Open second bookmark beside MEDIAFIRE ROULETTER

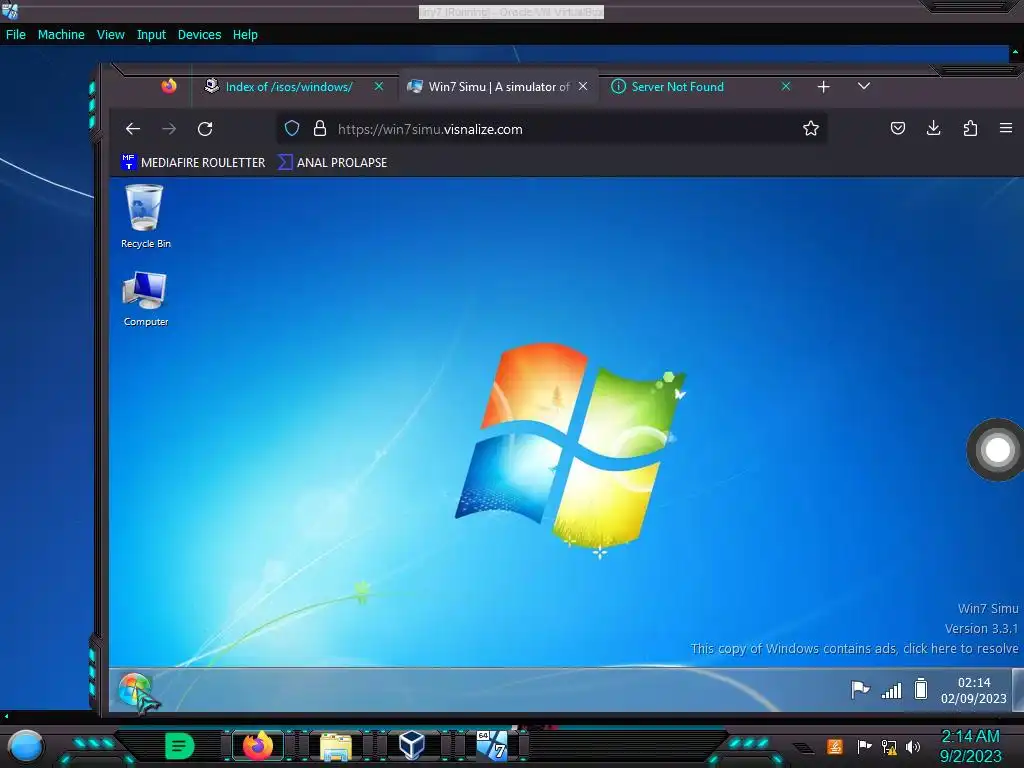coord(332,163)
